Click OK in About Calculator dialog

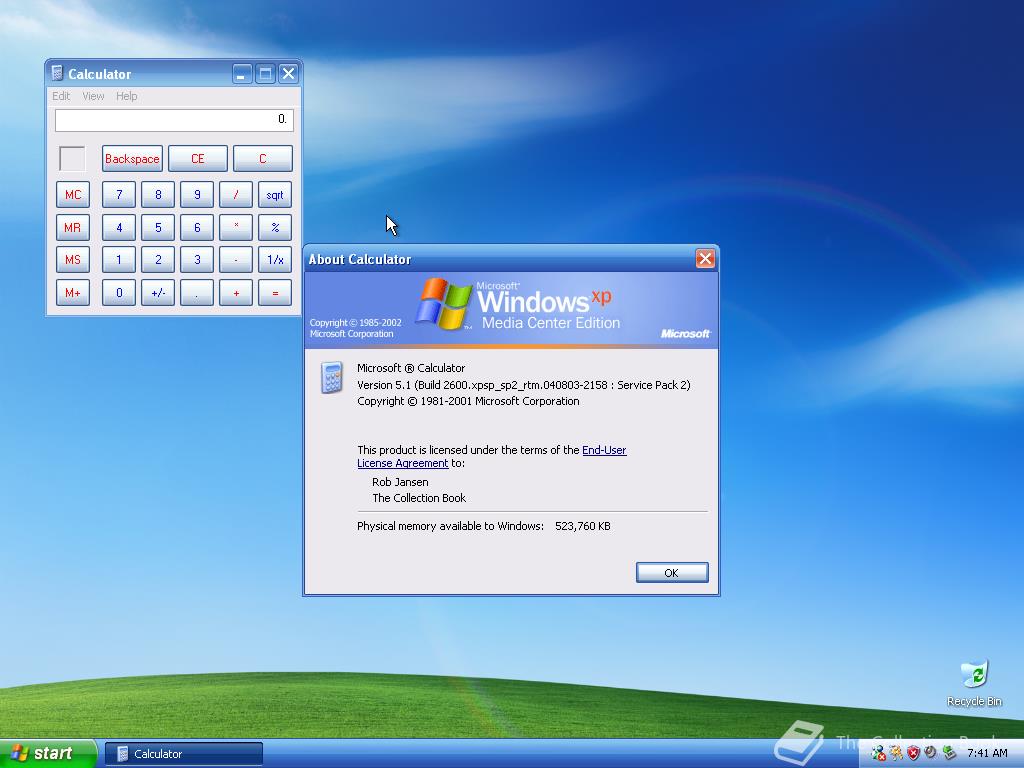tap(672, 573)
